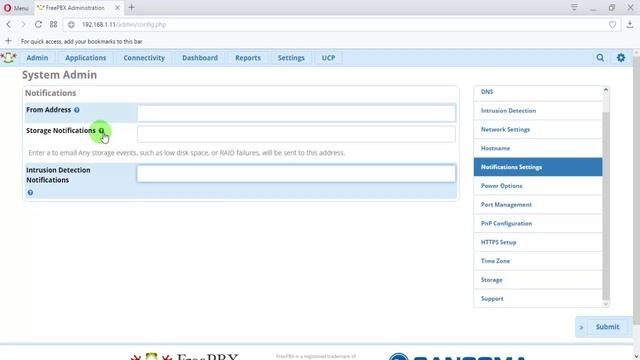Expand the arrow beside Submit
The height and width of the screenshot is (360, 640).
tap(581, 327)
